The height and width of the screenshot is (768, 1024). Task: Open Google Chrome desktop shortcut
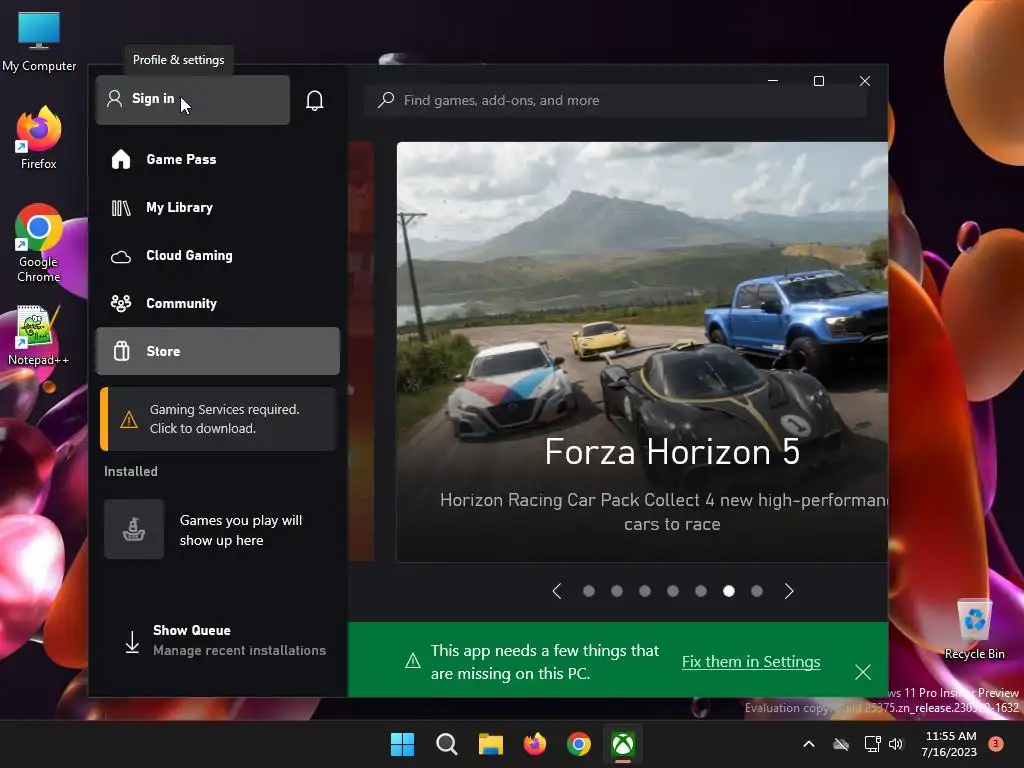(x=39, y=243)
